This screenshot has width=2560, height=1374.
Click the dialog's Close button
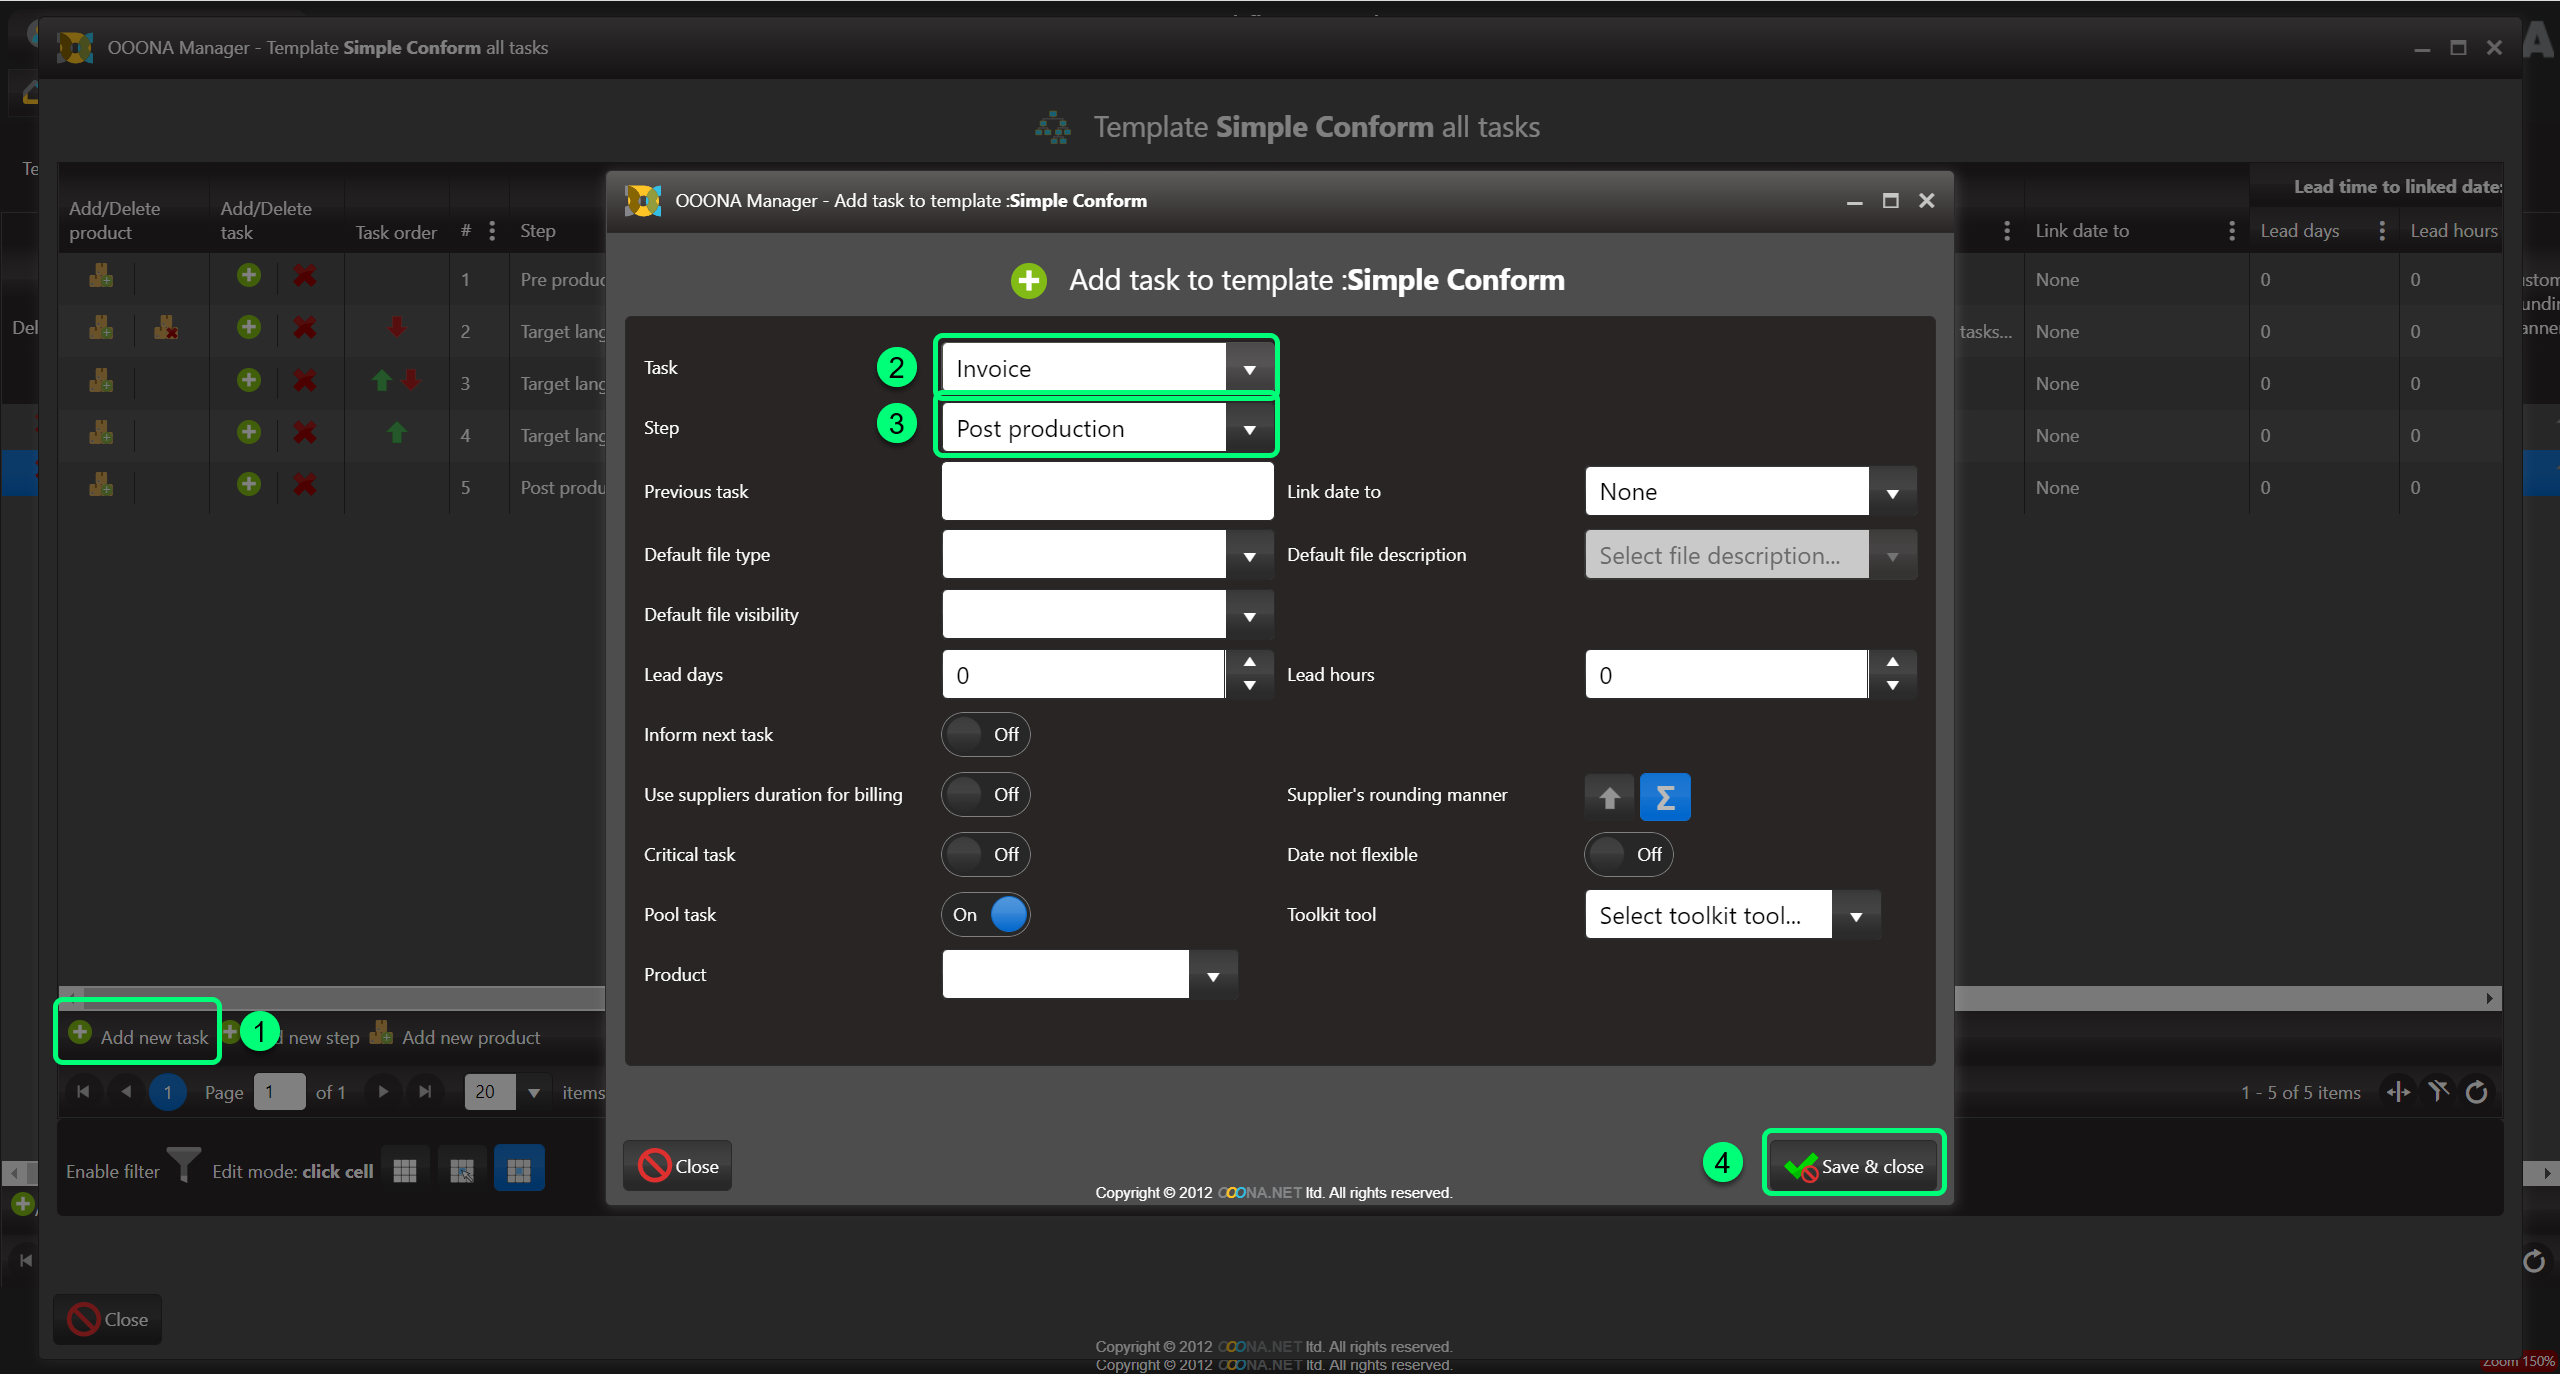click(x=678, y=1166)
